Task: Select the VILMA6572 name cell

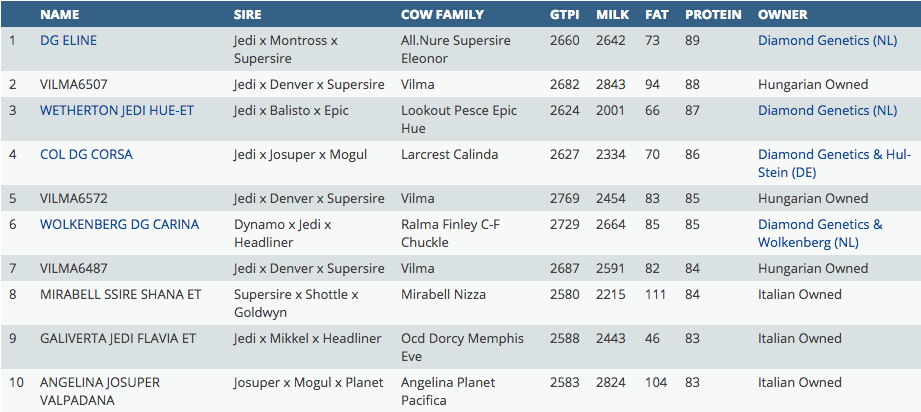Action: point(73,199)
